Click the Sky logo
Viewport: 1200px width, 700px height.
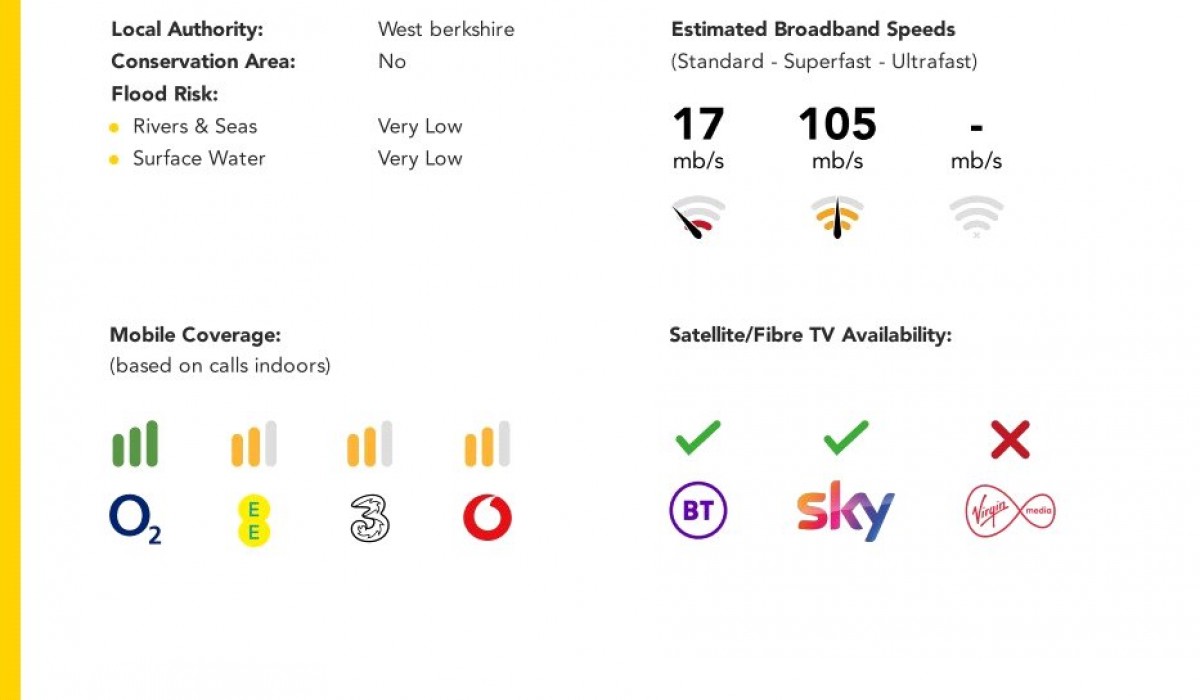coord(845,511)
